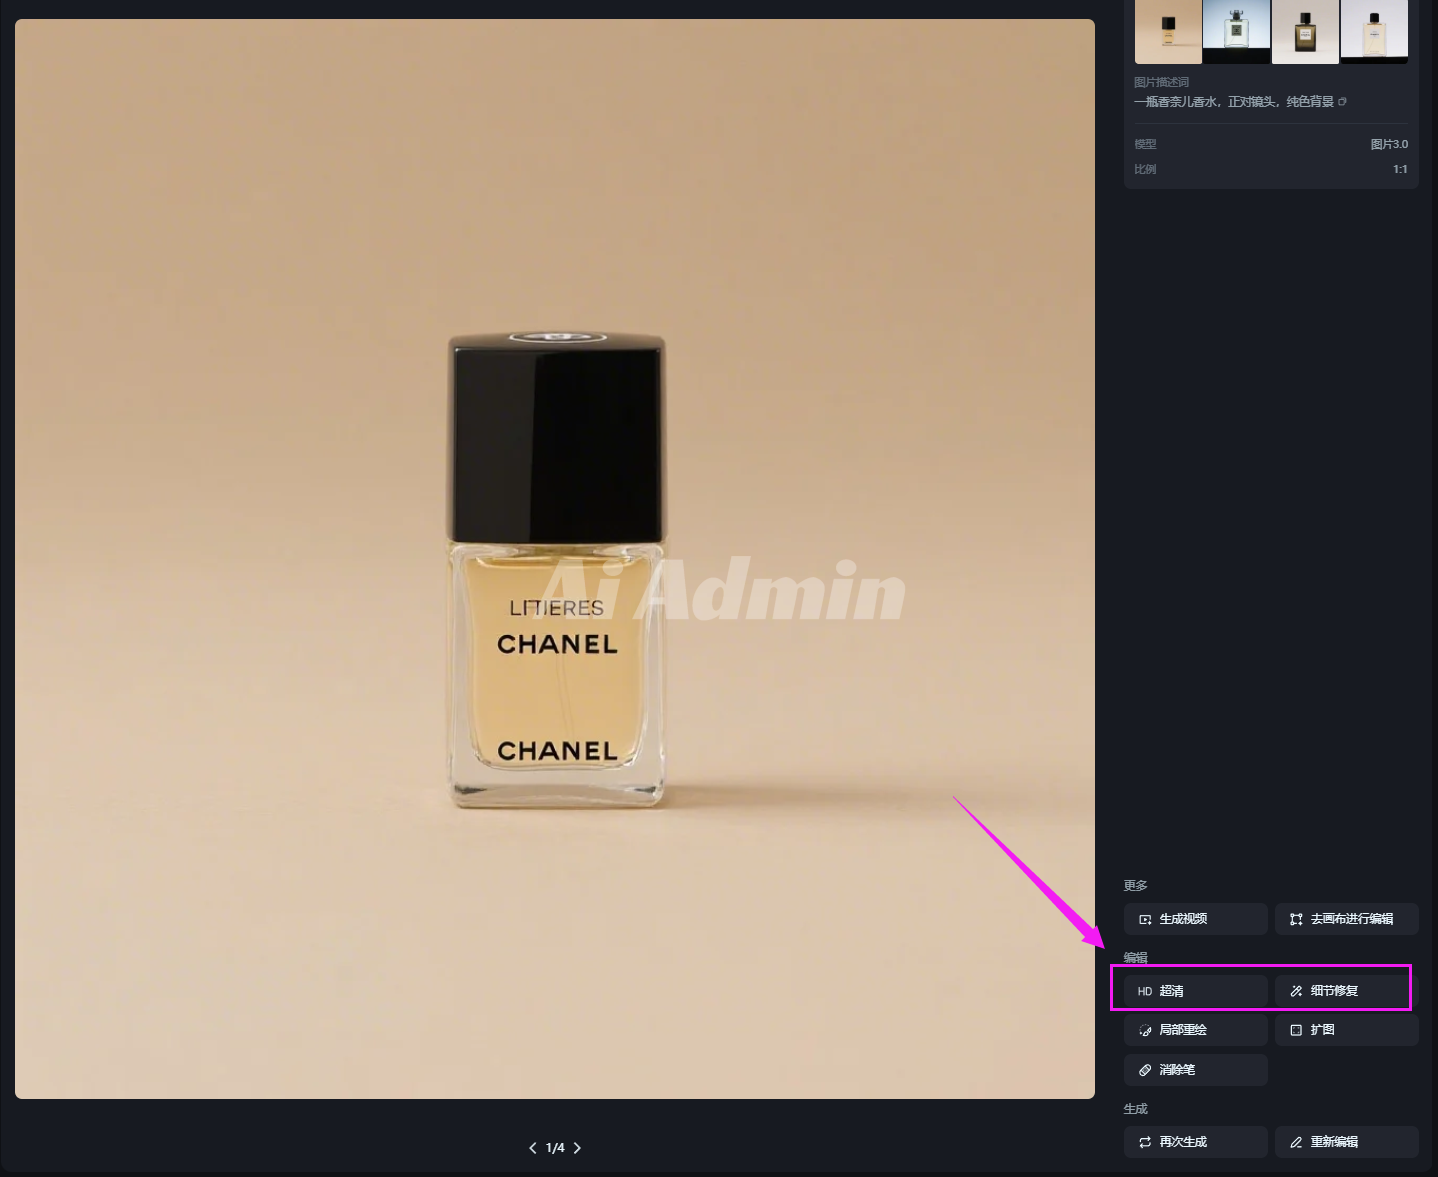Viewport: 1438px width, 1177px height.
Task: Click 再次生成 to regenerate
Action: tap(1195, 1142)
